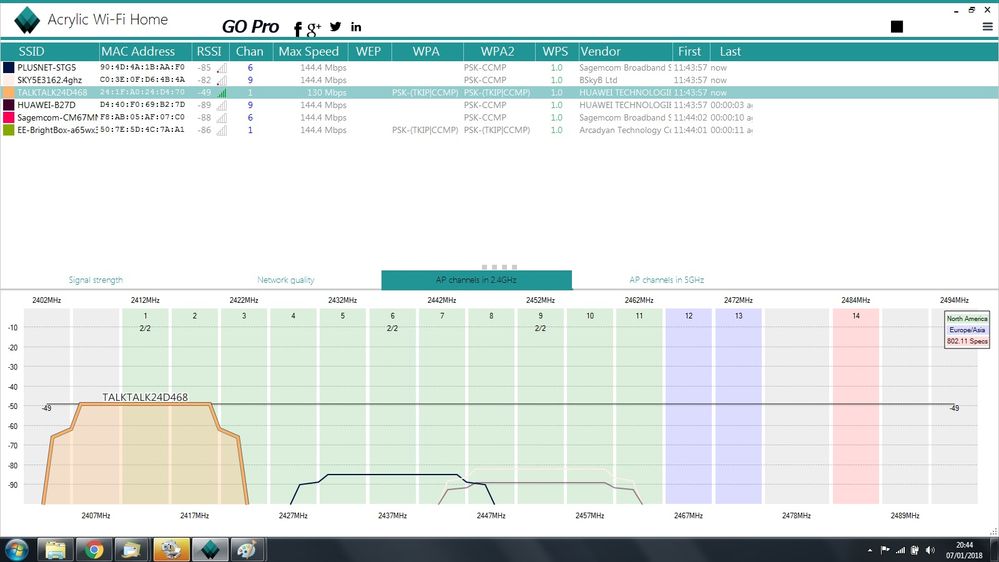Image resolution: width=999 pixels, height=562 pixels.
Task: Click signal bars icon for EE-BrightBox
Action: click(222, 131)
